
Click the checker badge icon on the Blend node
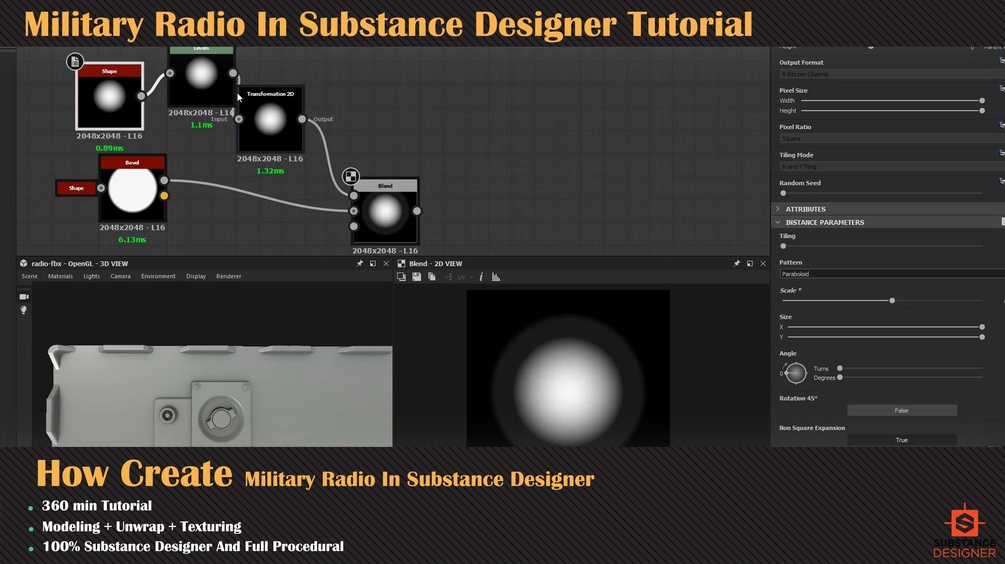pos(351,176)
